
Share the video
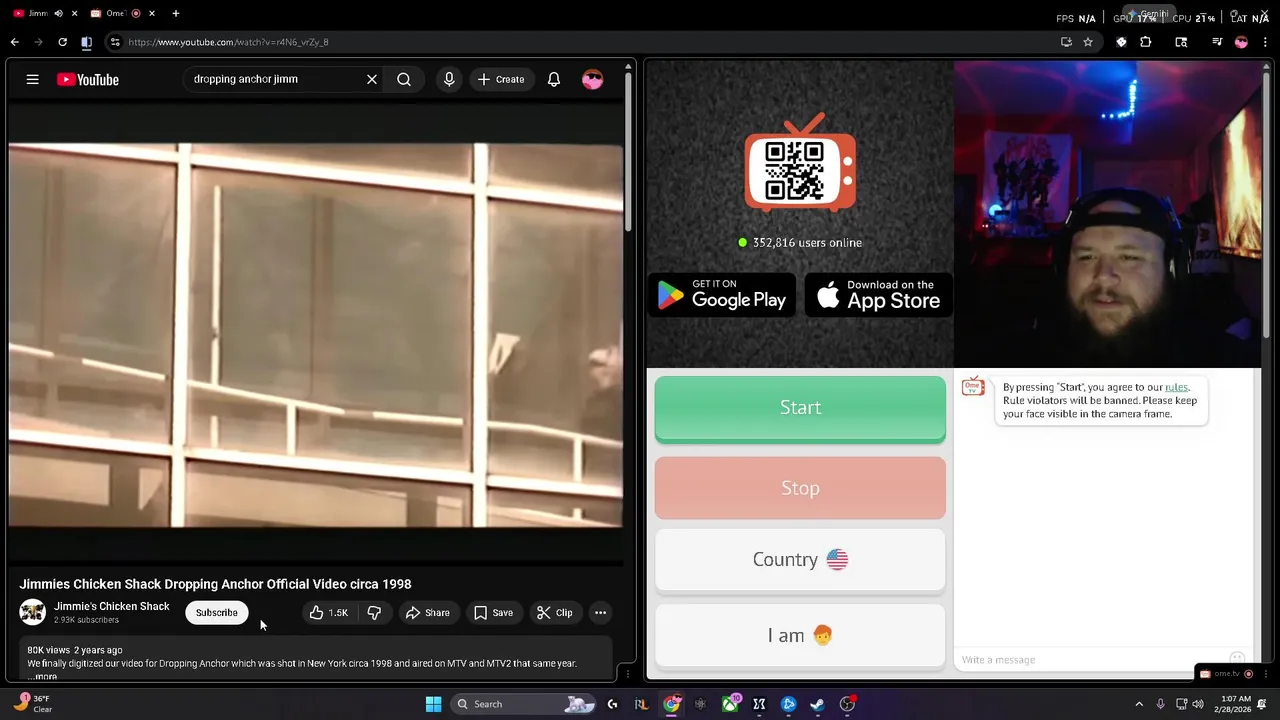pos(427,613)
